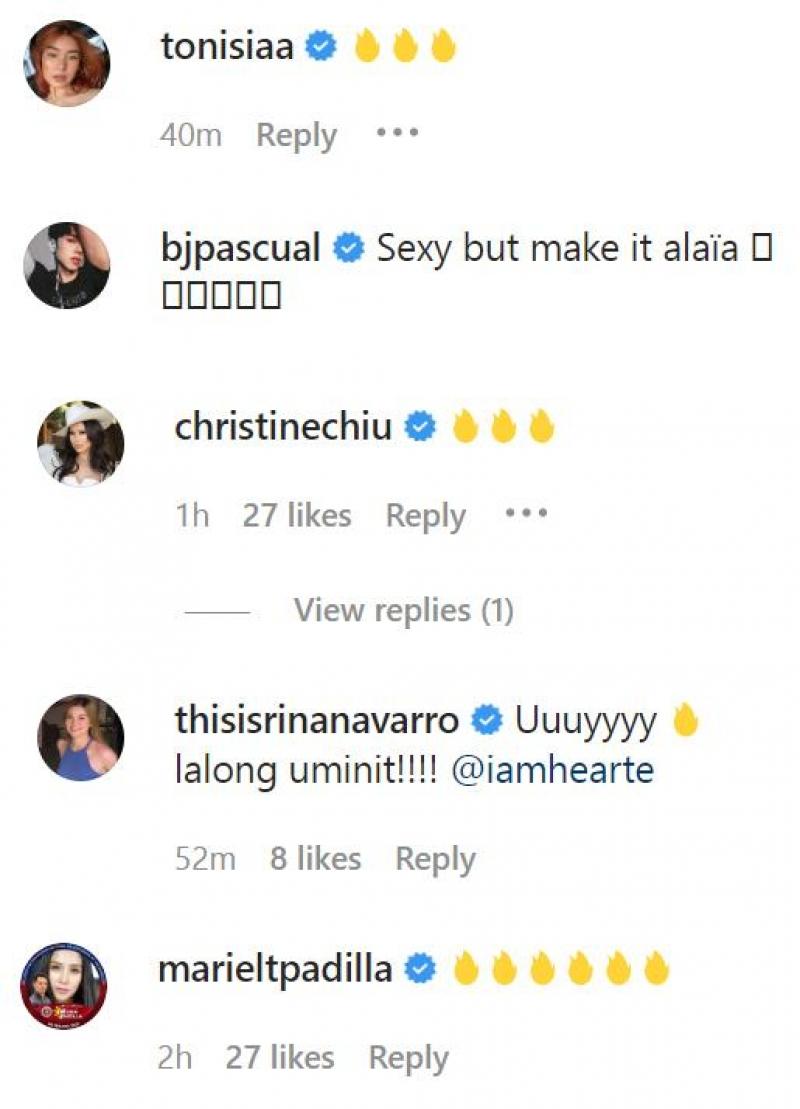
Task: Open the marieltpadilla username link
Action: point(275,969)
